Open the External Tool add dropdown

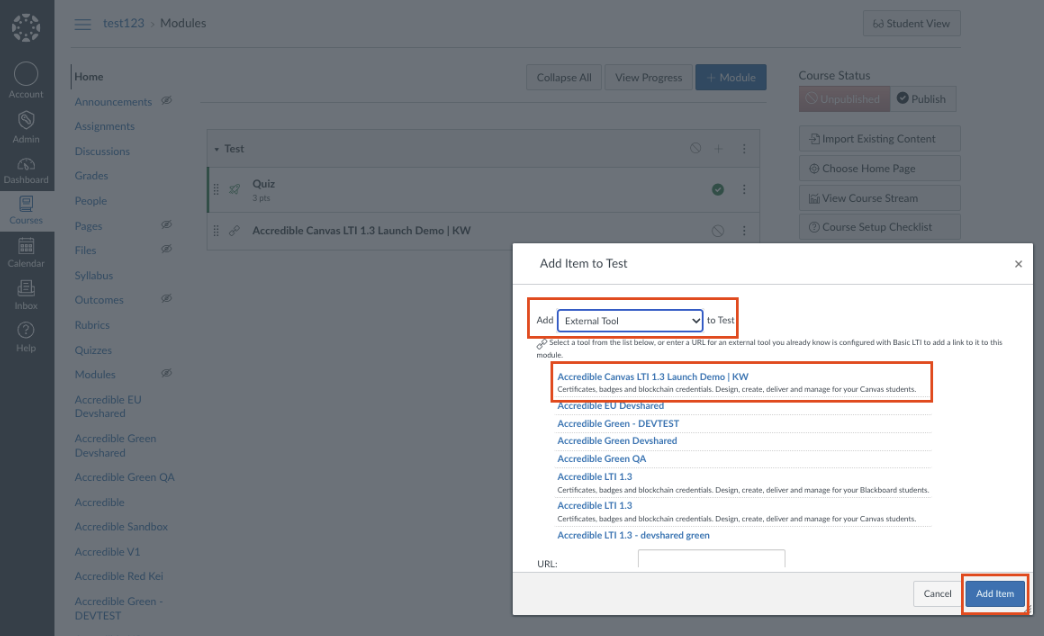(x=629, y=319)
